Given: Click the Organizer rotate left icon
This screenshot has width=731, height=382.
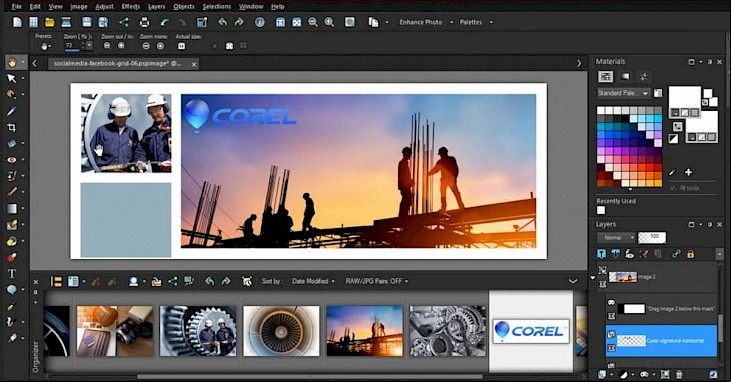Looking at the screenshot, I should pos(209,281).
